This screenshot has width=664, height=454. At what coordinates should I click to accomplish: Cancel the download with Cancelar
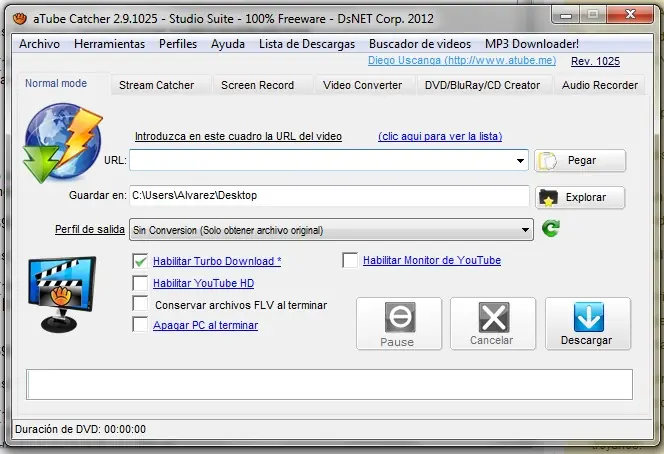pyautogui.click(x=493, y=324)
